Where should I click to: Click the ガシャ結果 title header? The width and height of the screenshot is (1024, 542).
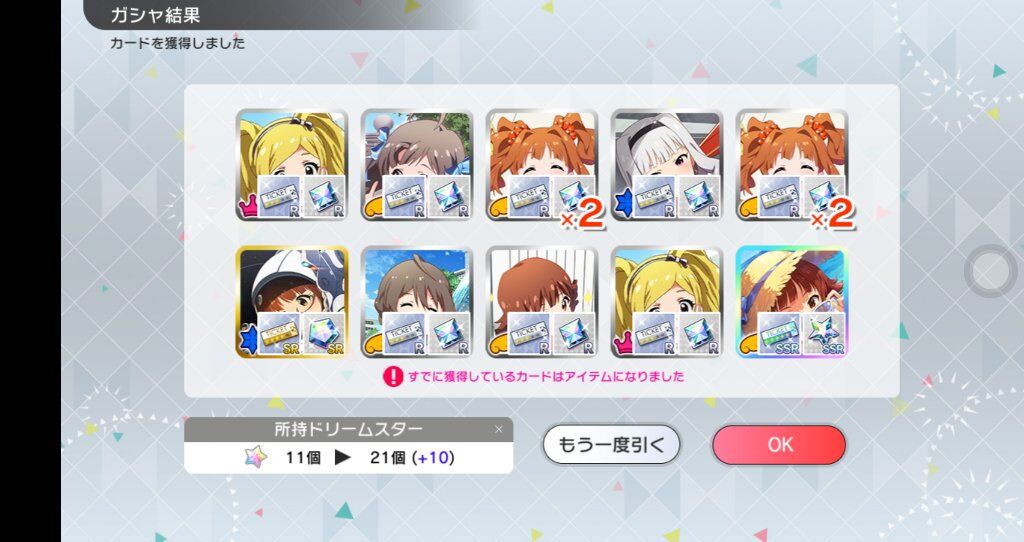(155, 14)
